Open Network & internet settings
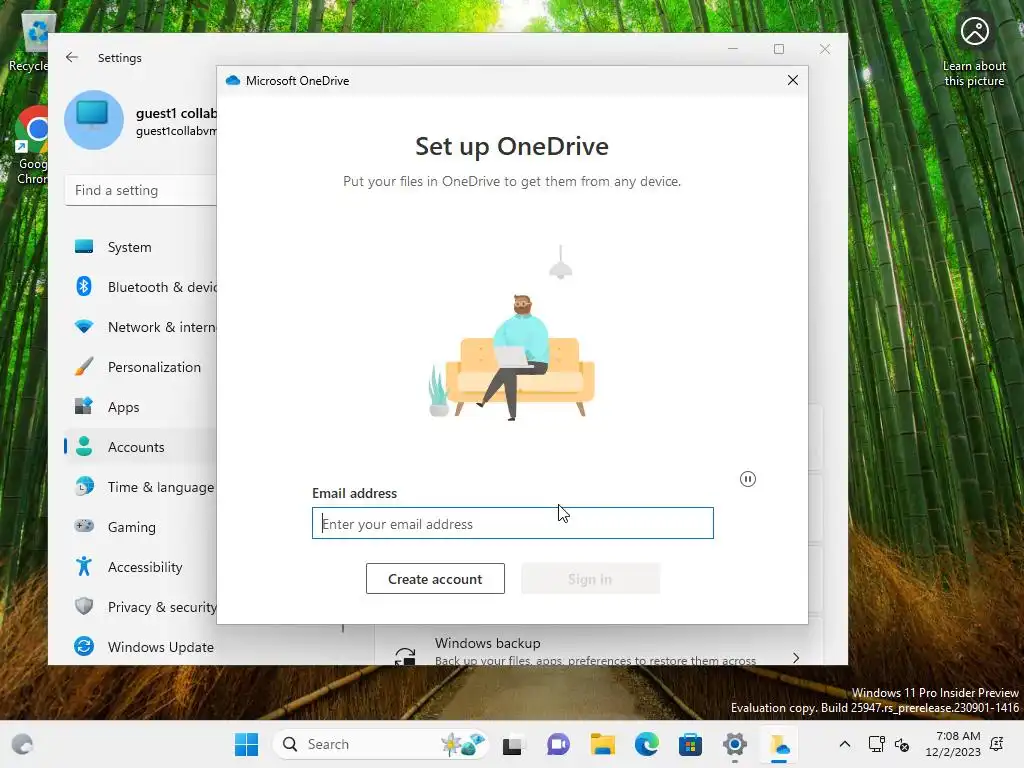This screenshot has height=768, width=1024. (140, 327)
